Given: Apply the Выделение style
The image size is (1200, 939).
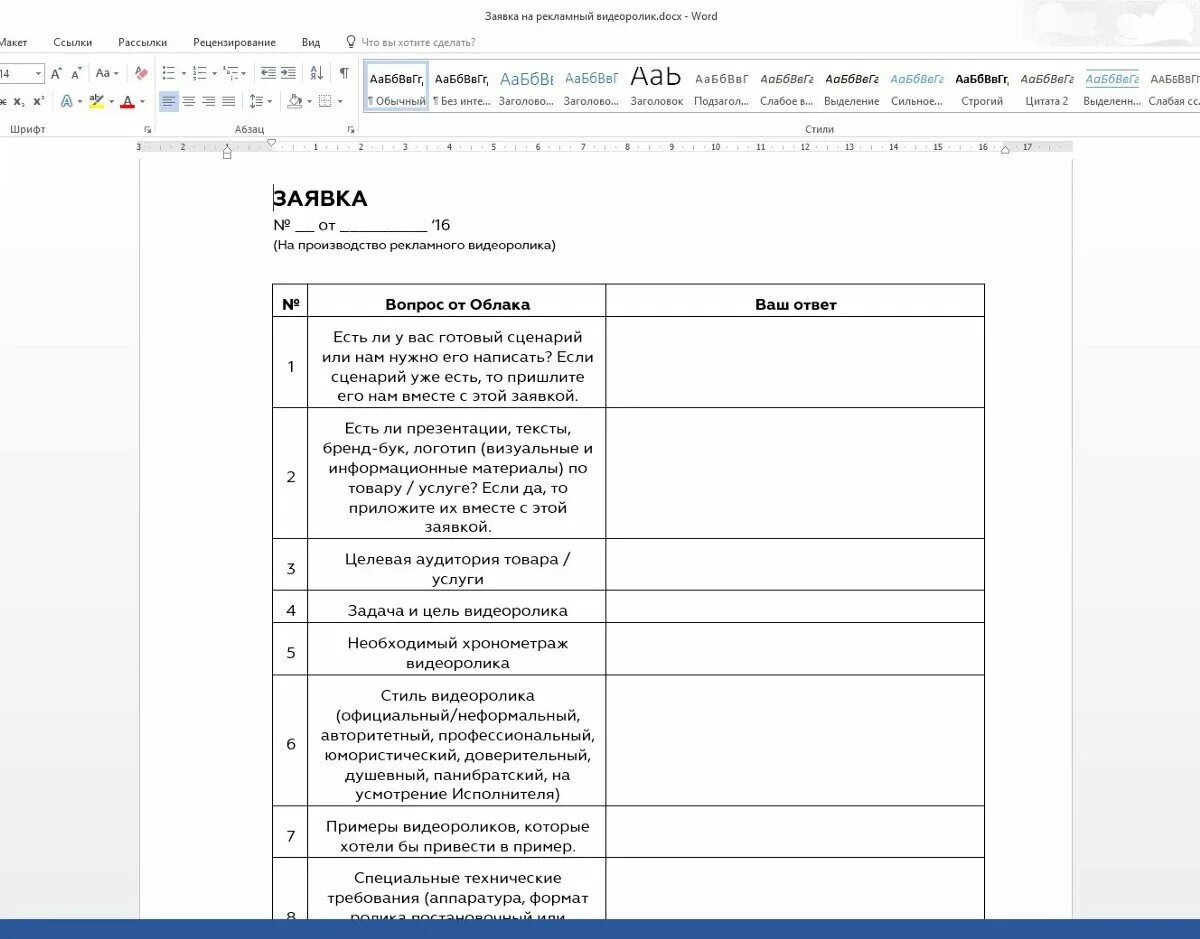Looking at the screenshot, I should [852, 87].
